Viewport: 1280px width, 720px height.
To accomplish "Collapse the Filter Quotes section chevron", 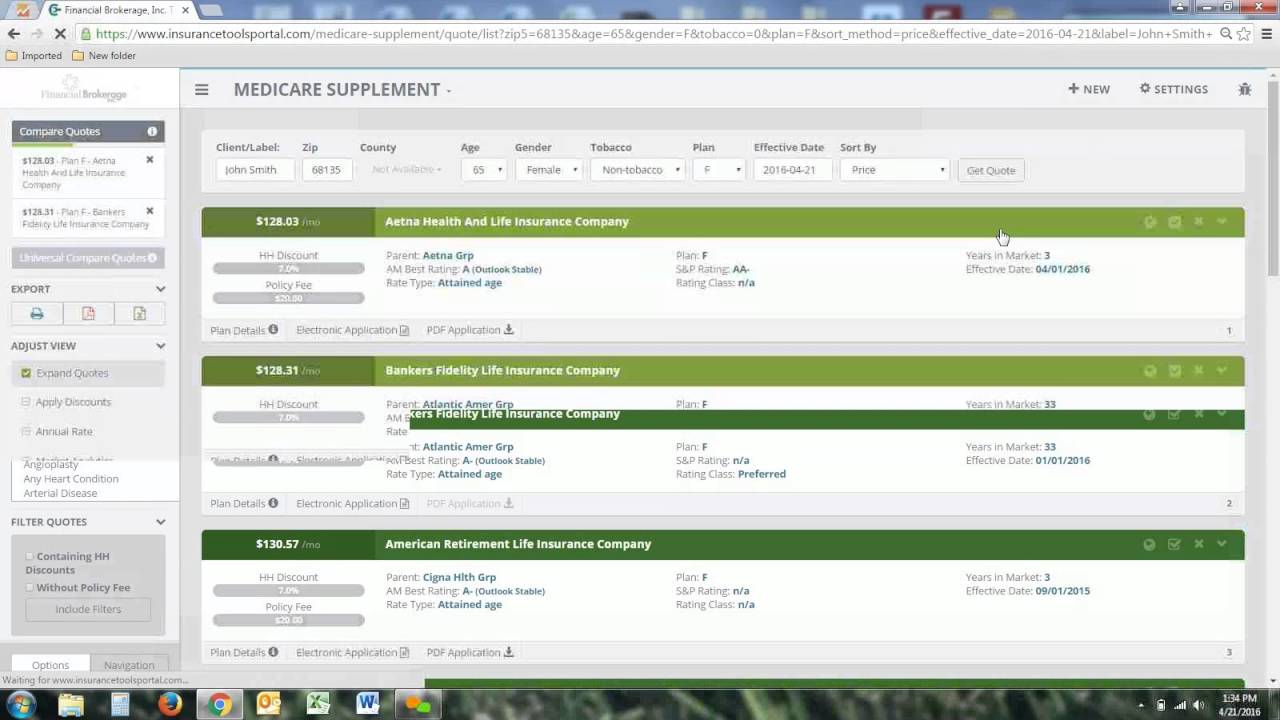I will pyautogui.click(x=160, y=522).
